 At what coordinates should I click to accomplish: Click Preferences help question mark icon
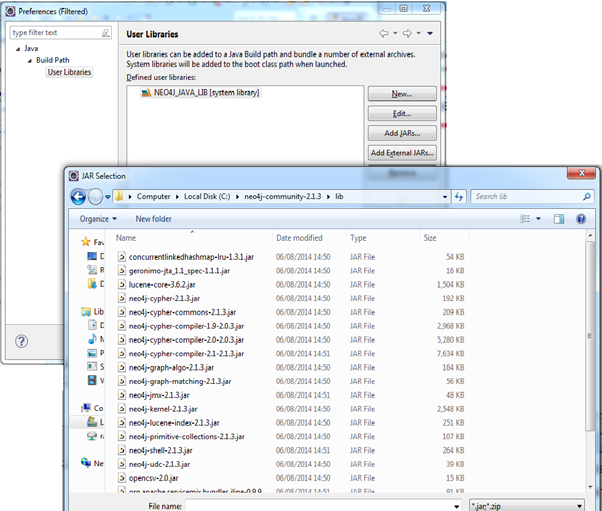[x=22, y=341]
